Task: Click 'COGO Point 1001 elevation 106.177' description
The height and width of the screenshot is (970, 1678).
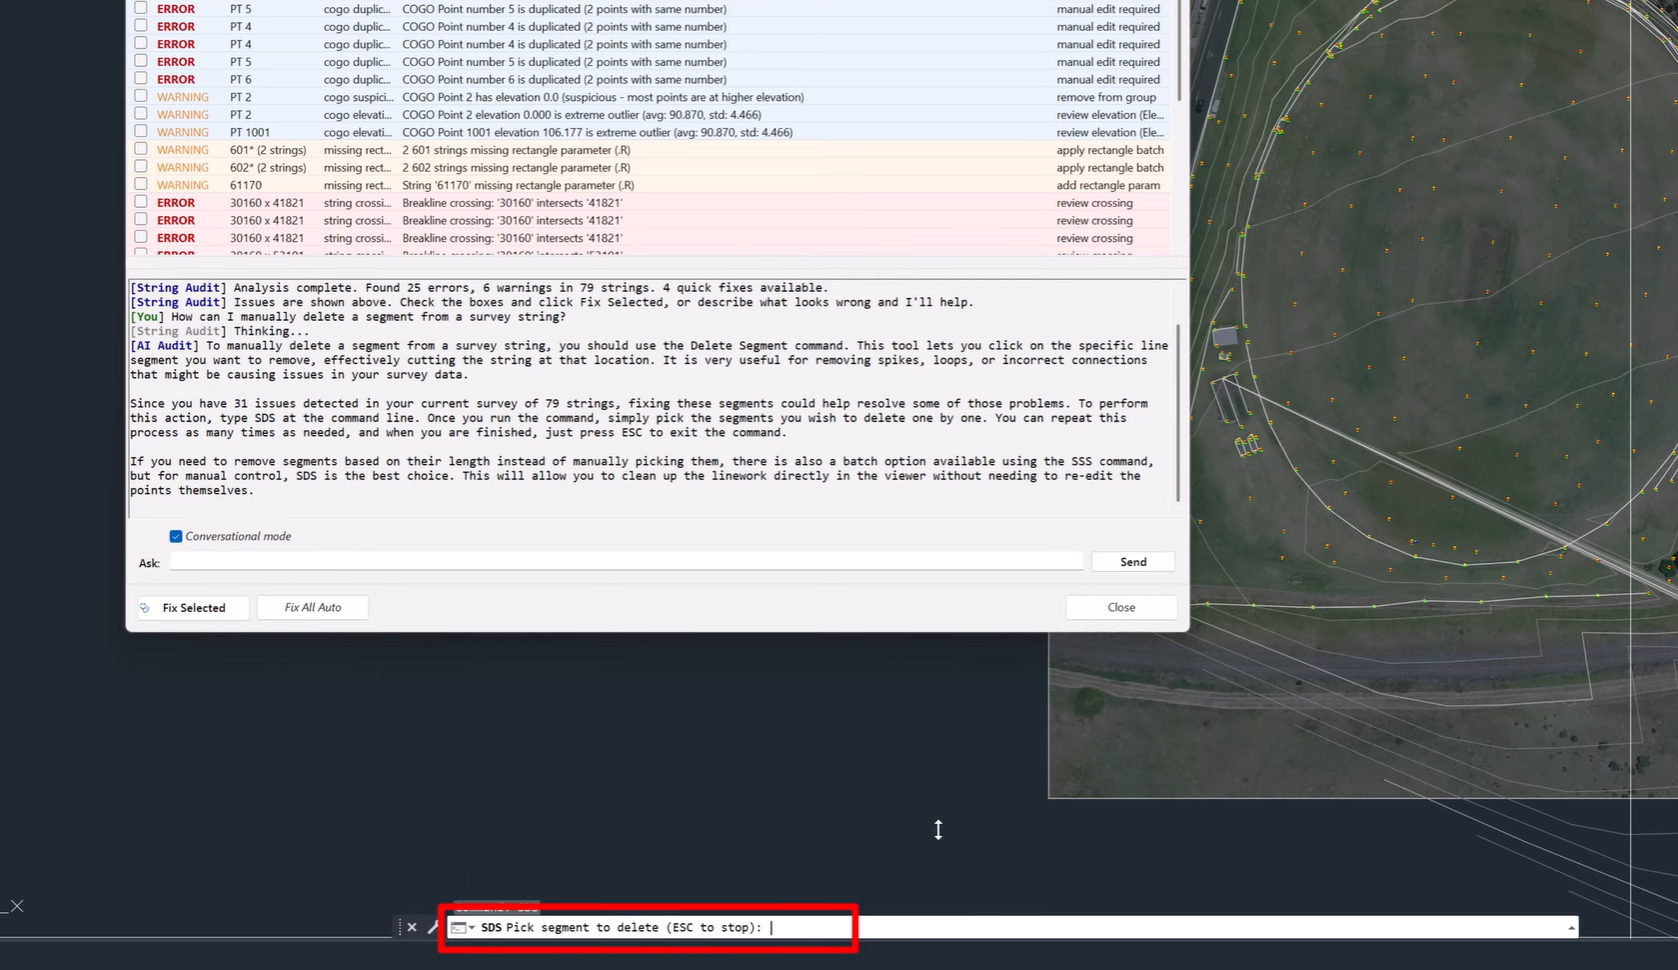Action: pos(597,132)
